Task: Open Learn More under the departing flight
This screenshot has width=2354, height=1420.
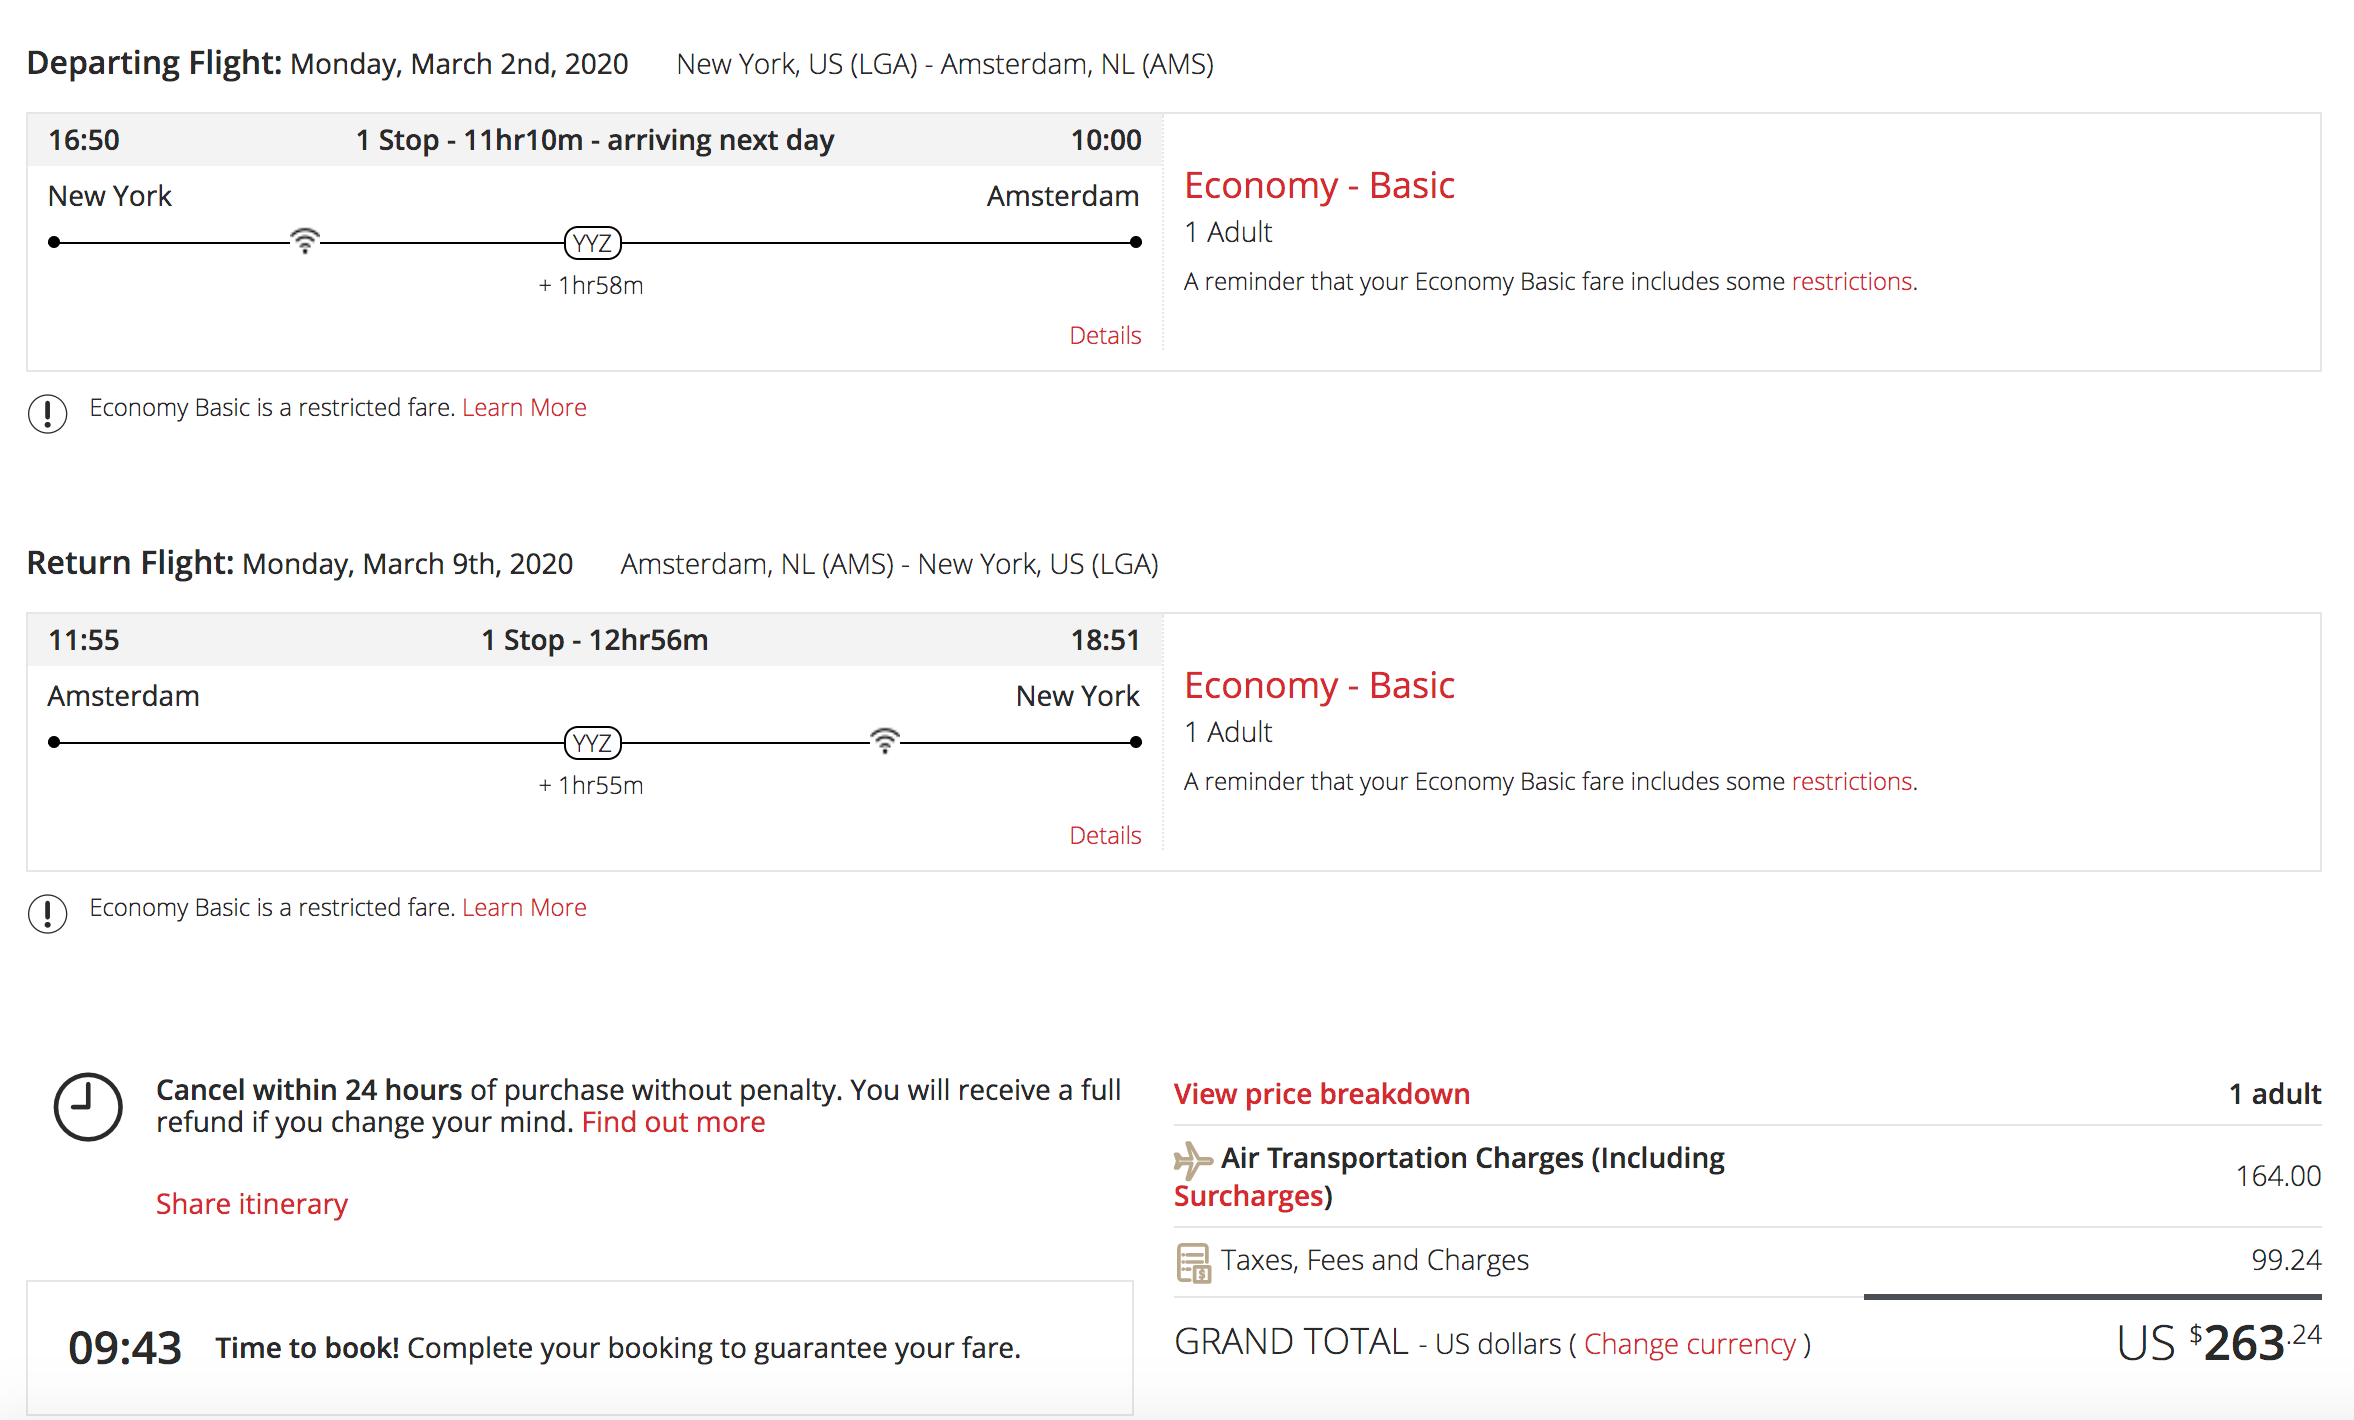Action: click(524, 407)
